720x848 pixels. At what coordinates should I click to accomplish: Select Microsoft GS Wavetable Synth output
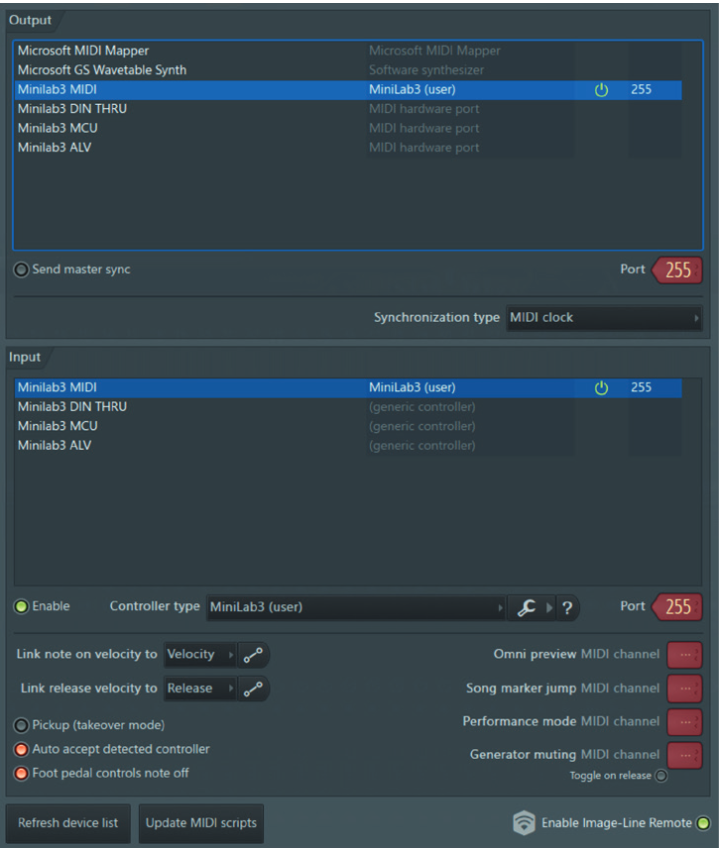tap(348, 70)
